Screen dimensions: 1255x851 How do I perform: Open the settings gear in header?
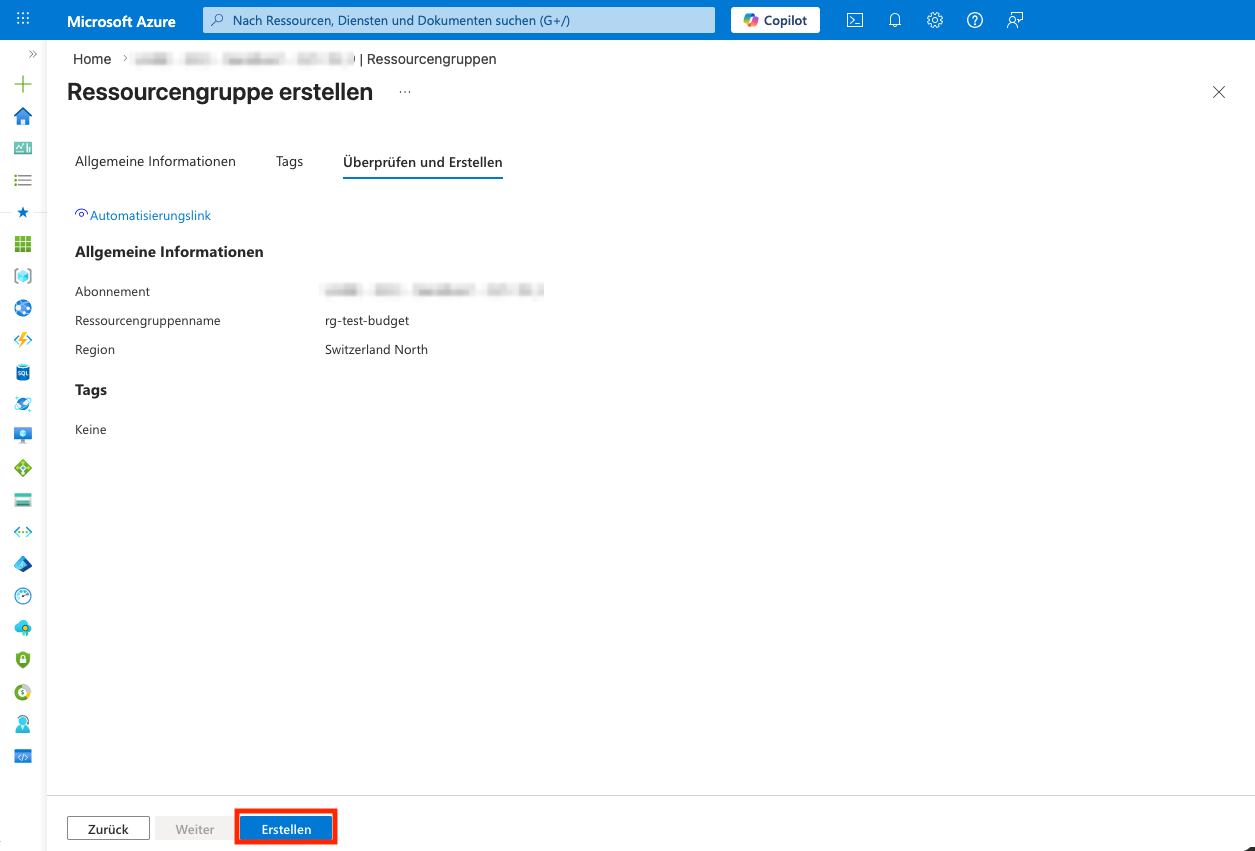tap(935, 20)
